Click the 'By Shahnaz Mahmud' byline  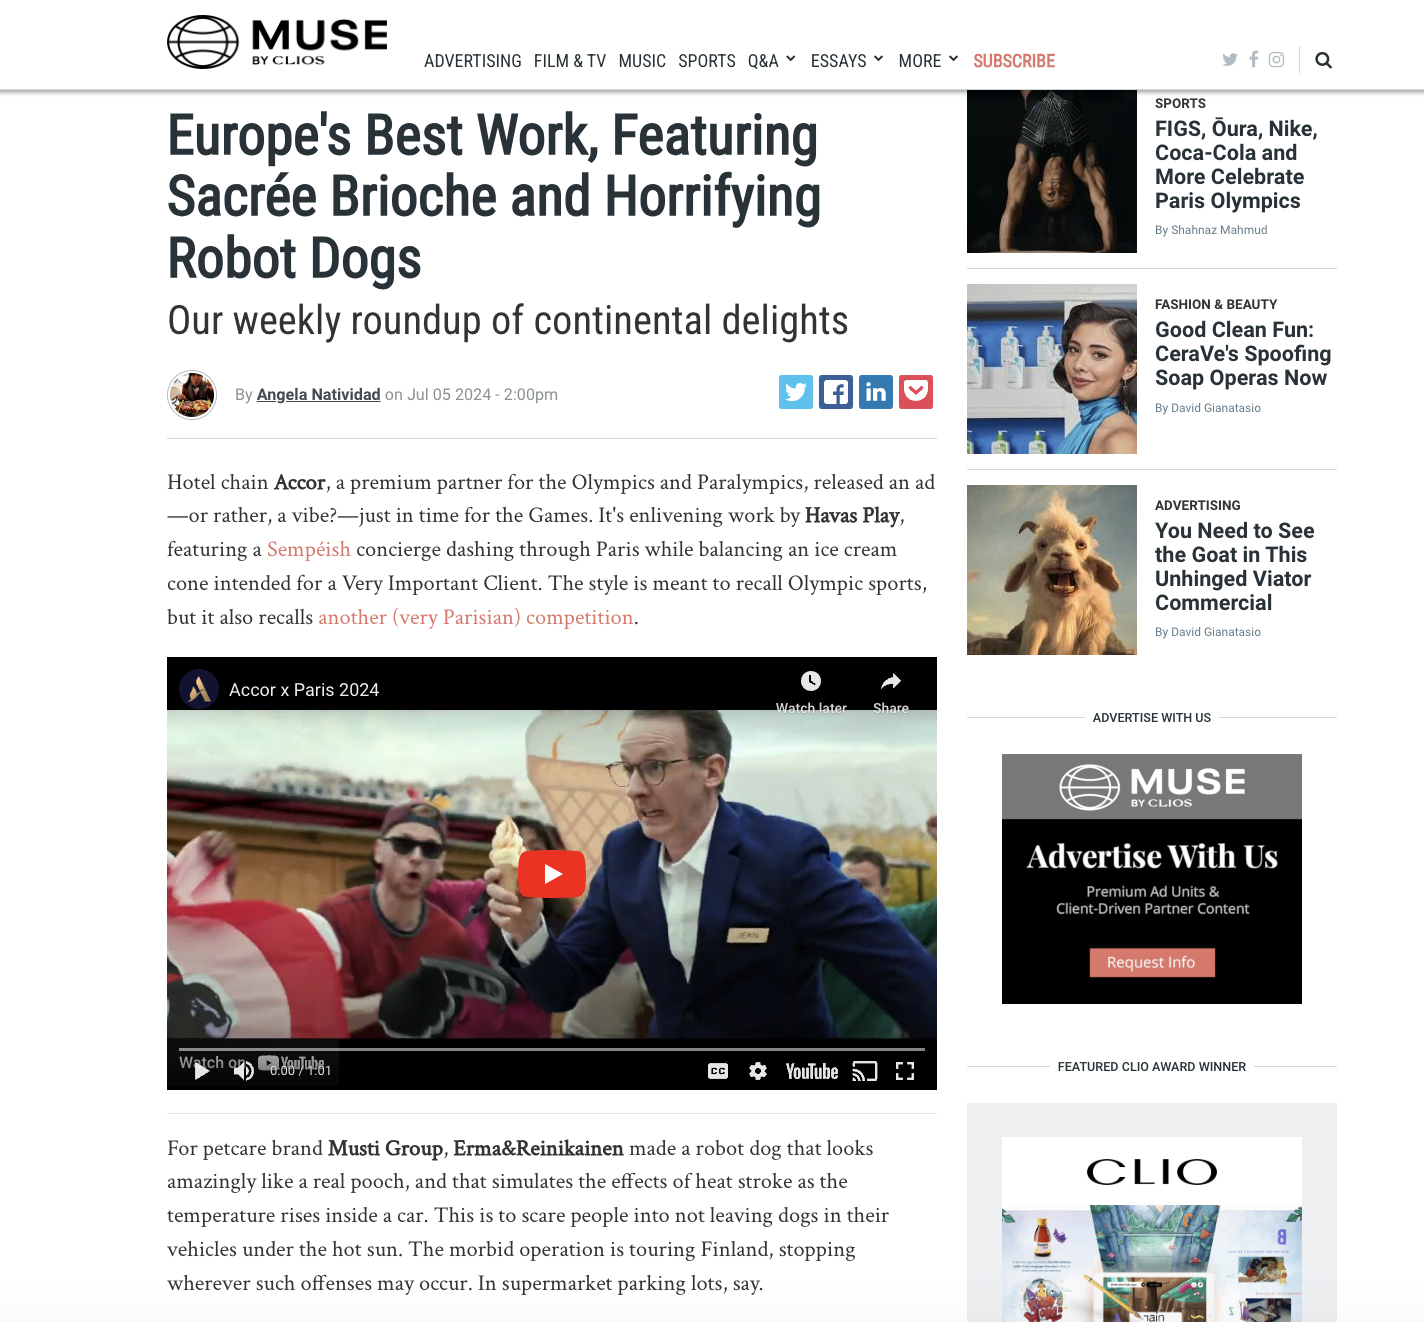(1211, 230)
